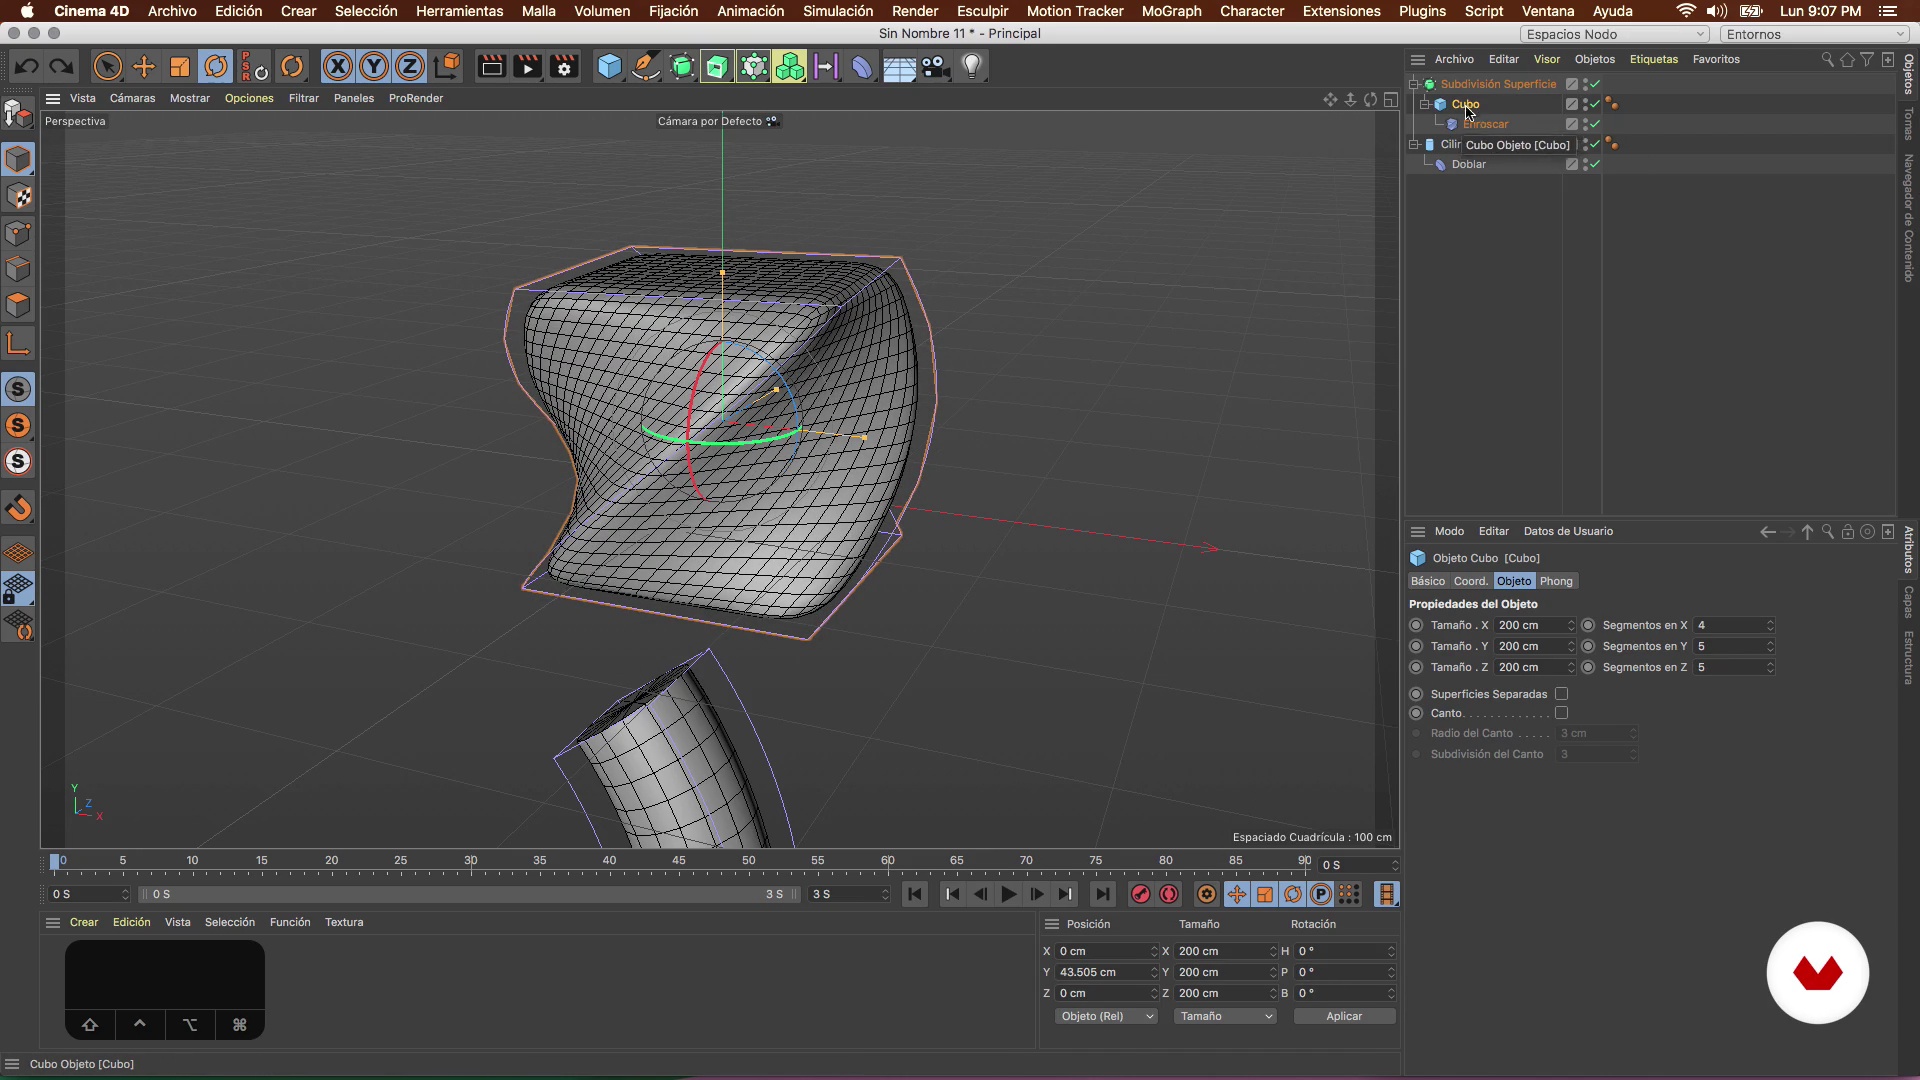Screen dimensions: 1920x1080
Task: Select the Doblar deformer in the tree
Action: (x=1468, y=164)
